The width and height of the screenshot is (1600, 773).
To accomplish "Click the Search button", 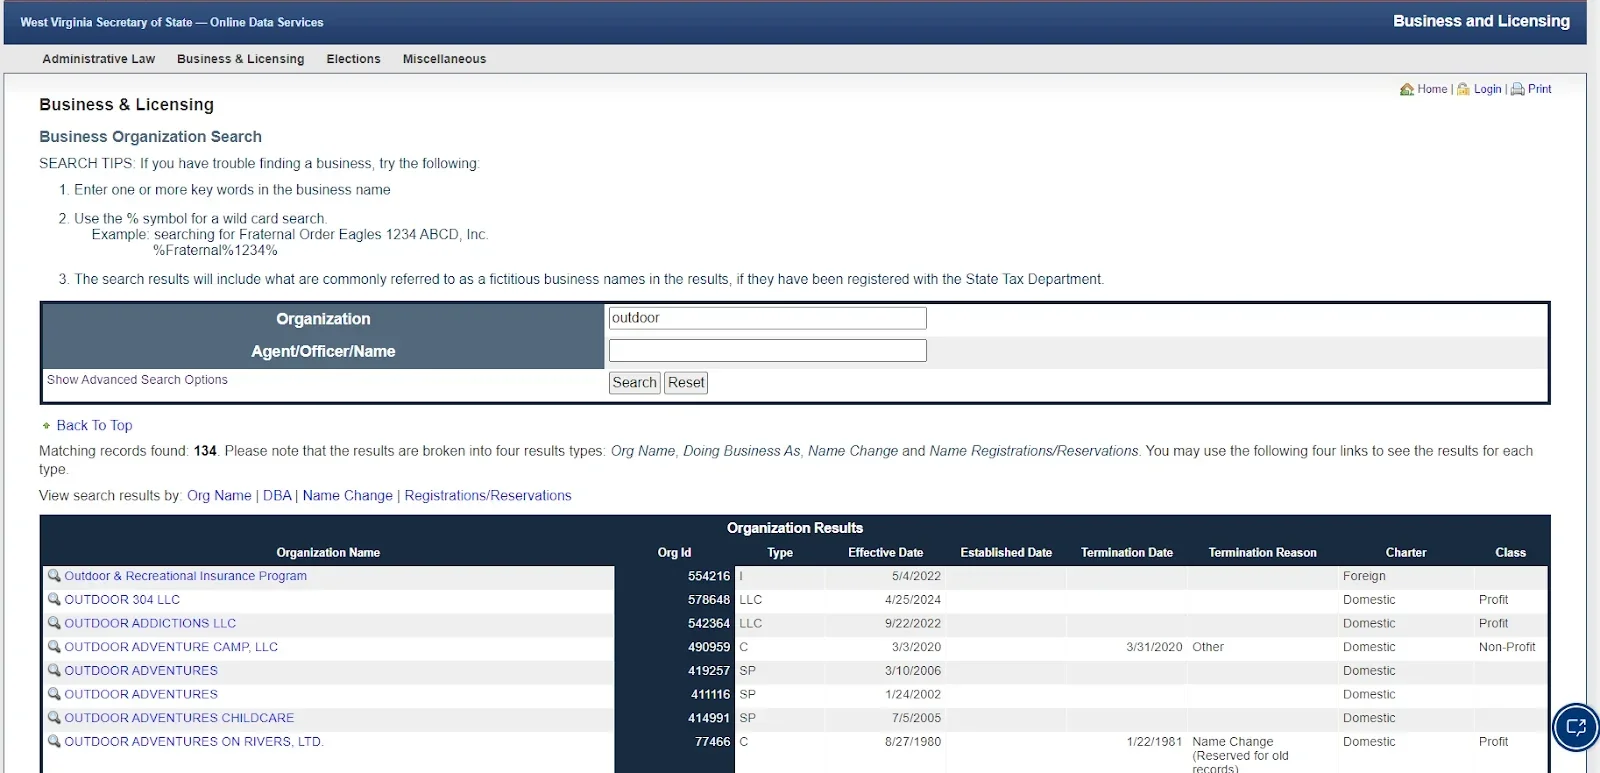I will tap(635, 383).
